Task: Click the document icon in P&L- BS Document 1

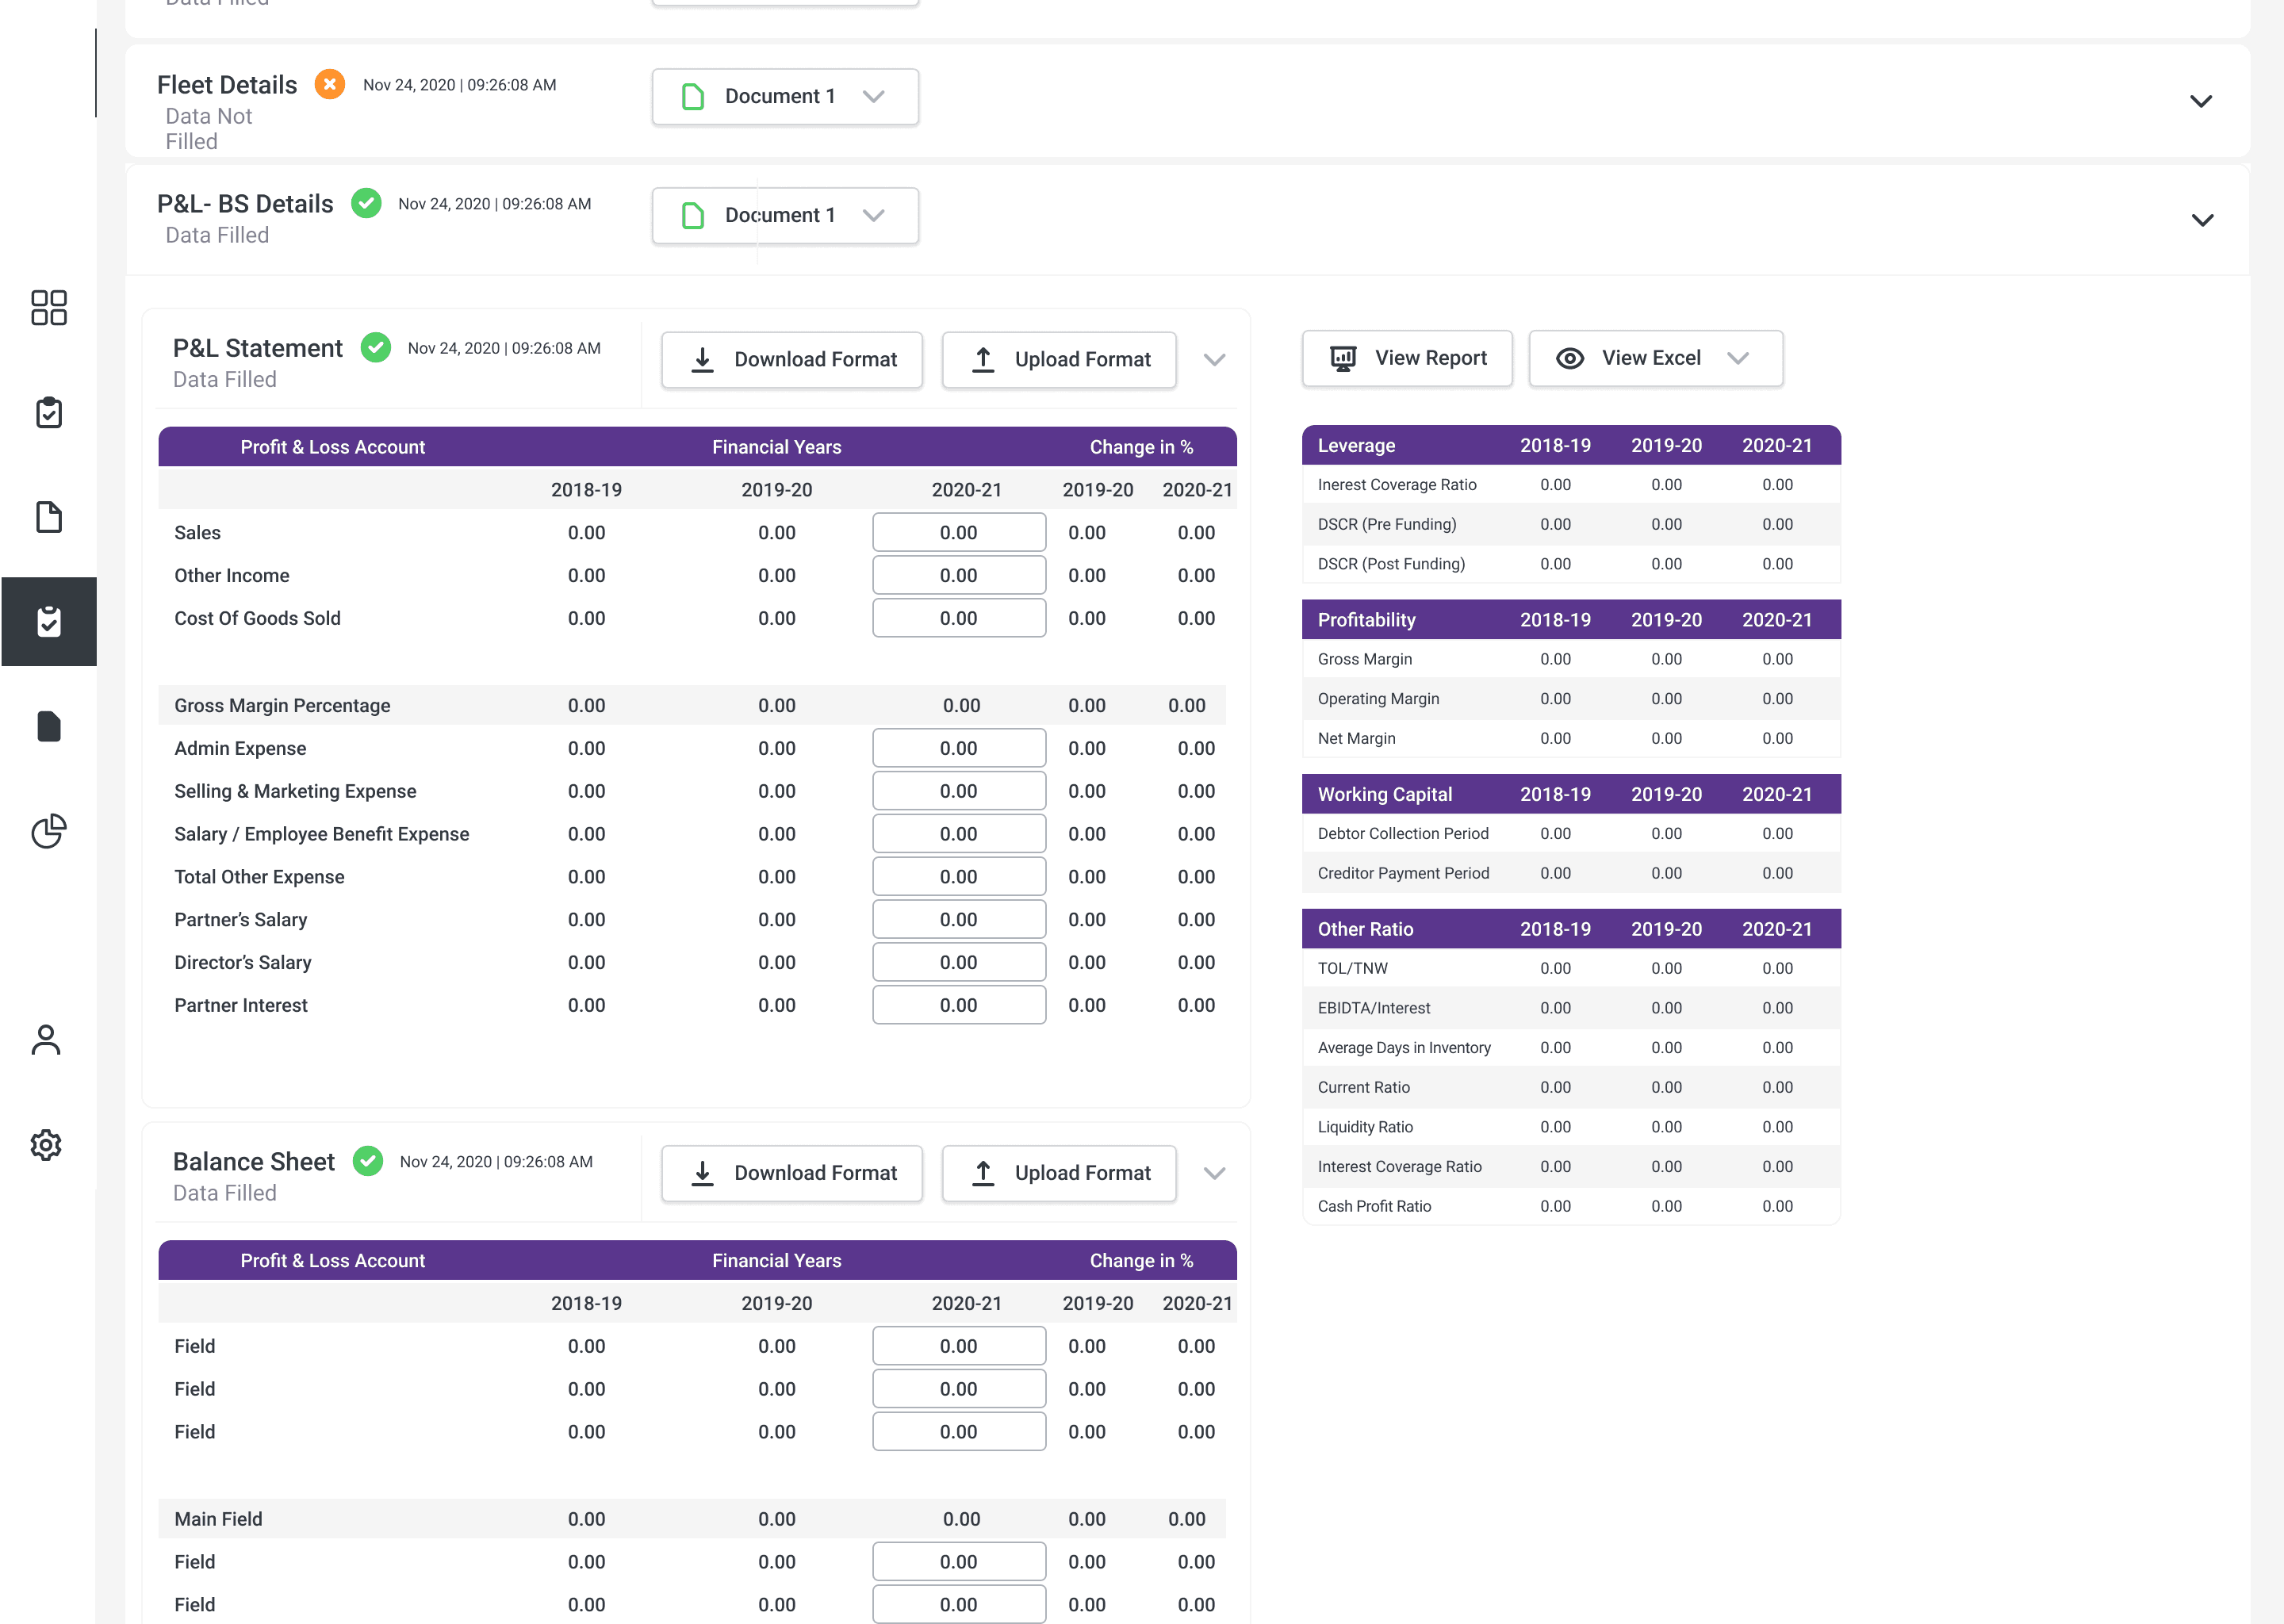Action: (692, 215)
